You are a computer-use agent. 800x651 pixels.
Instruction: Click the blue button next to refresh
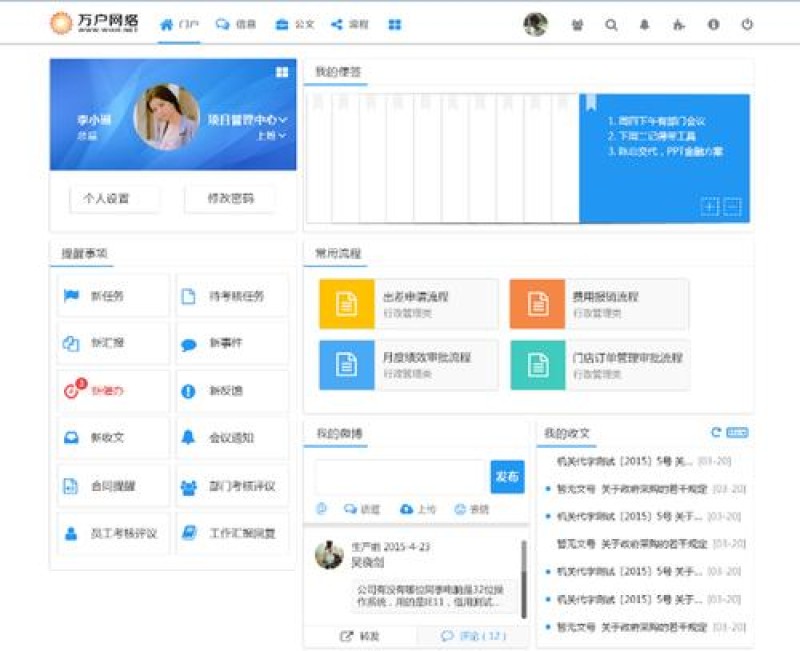(737, 433)
